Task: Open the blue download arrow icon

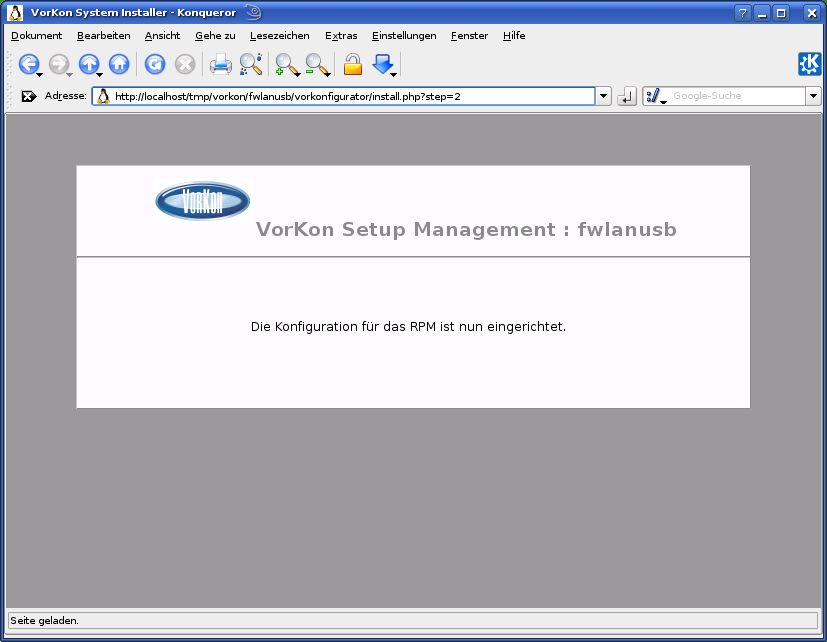Action: point(383,64)
